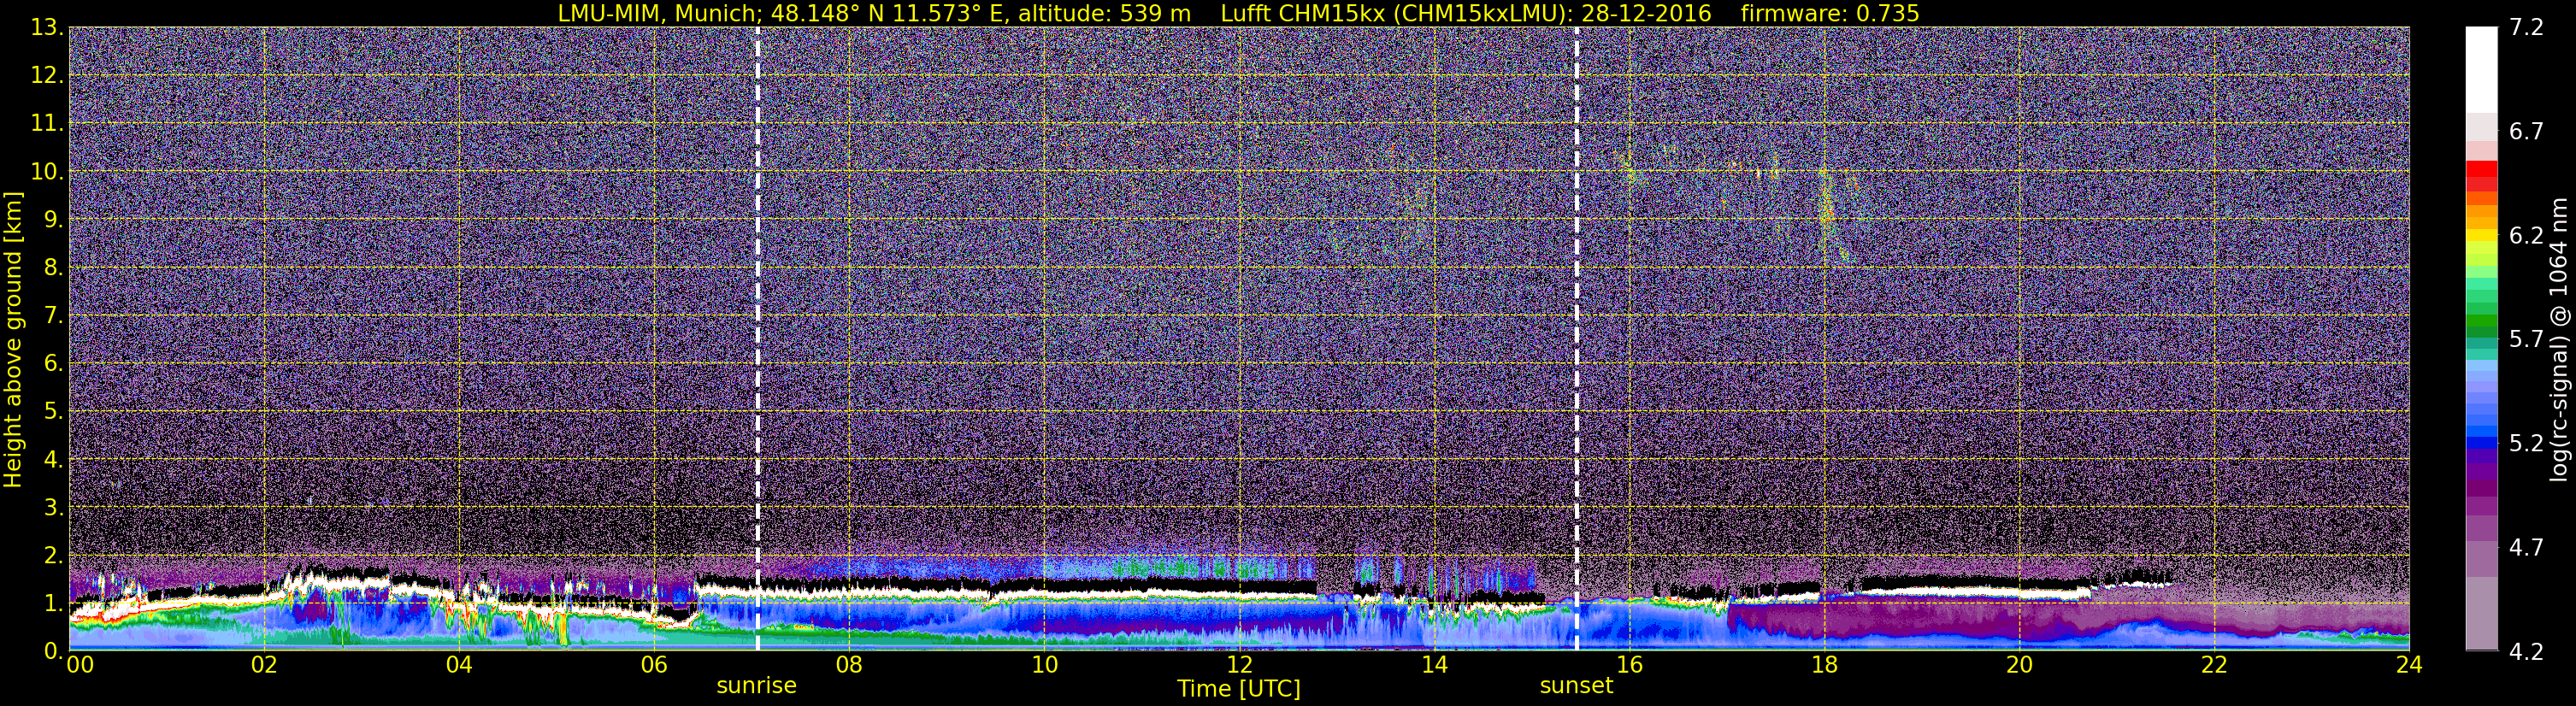Click the y-axis tick label '5.'
The height and width of the screenshot is (706, 2576).
point(52,412)
